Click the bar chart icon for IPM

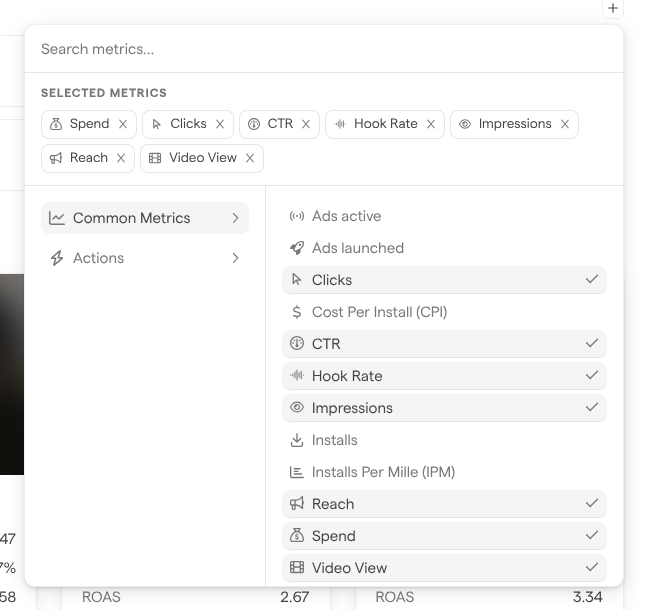[297, 472]
